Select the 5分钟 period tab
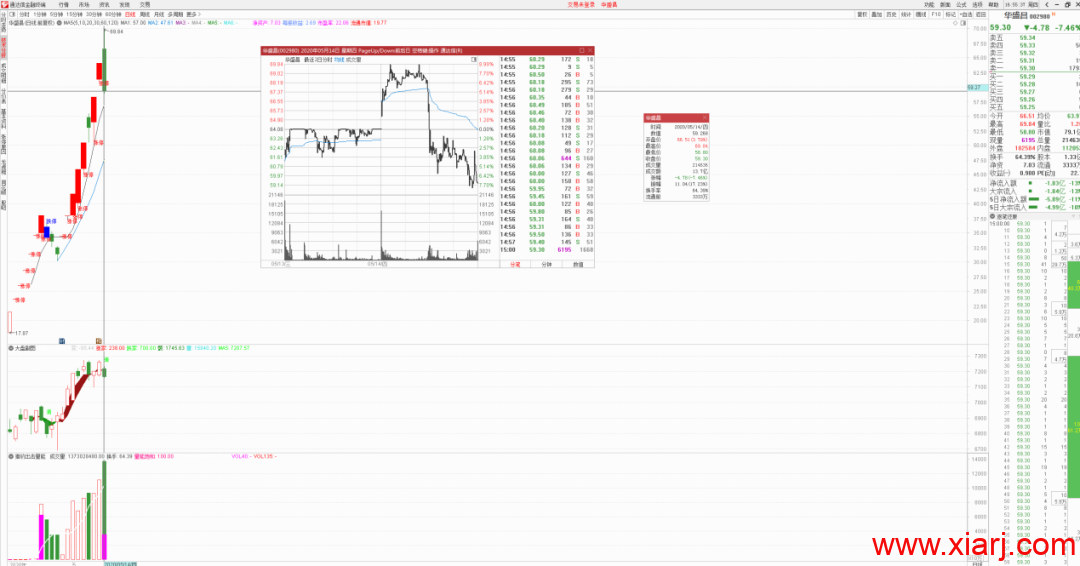 tap(56, 14)
